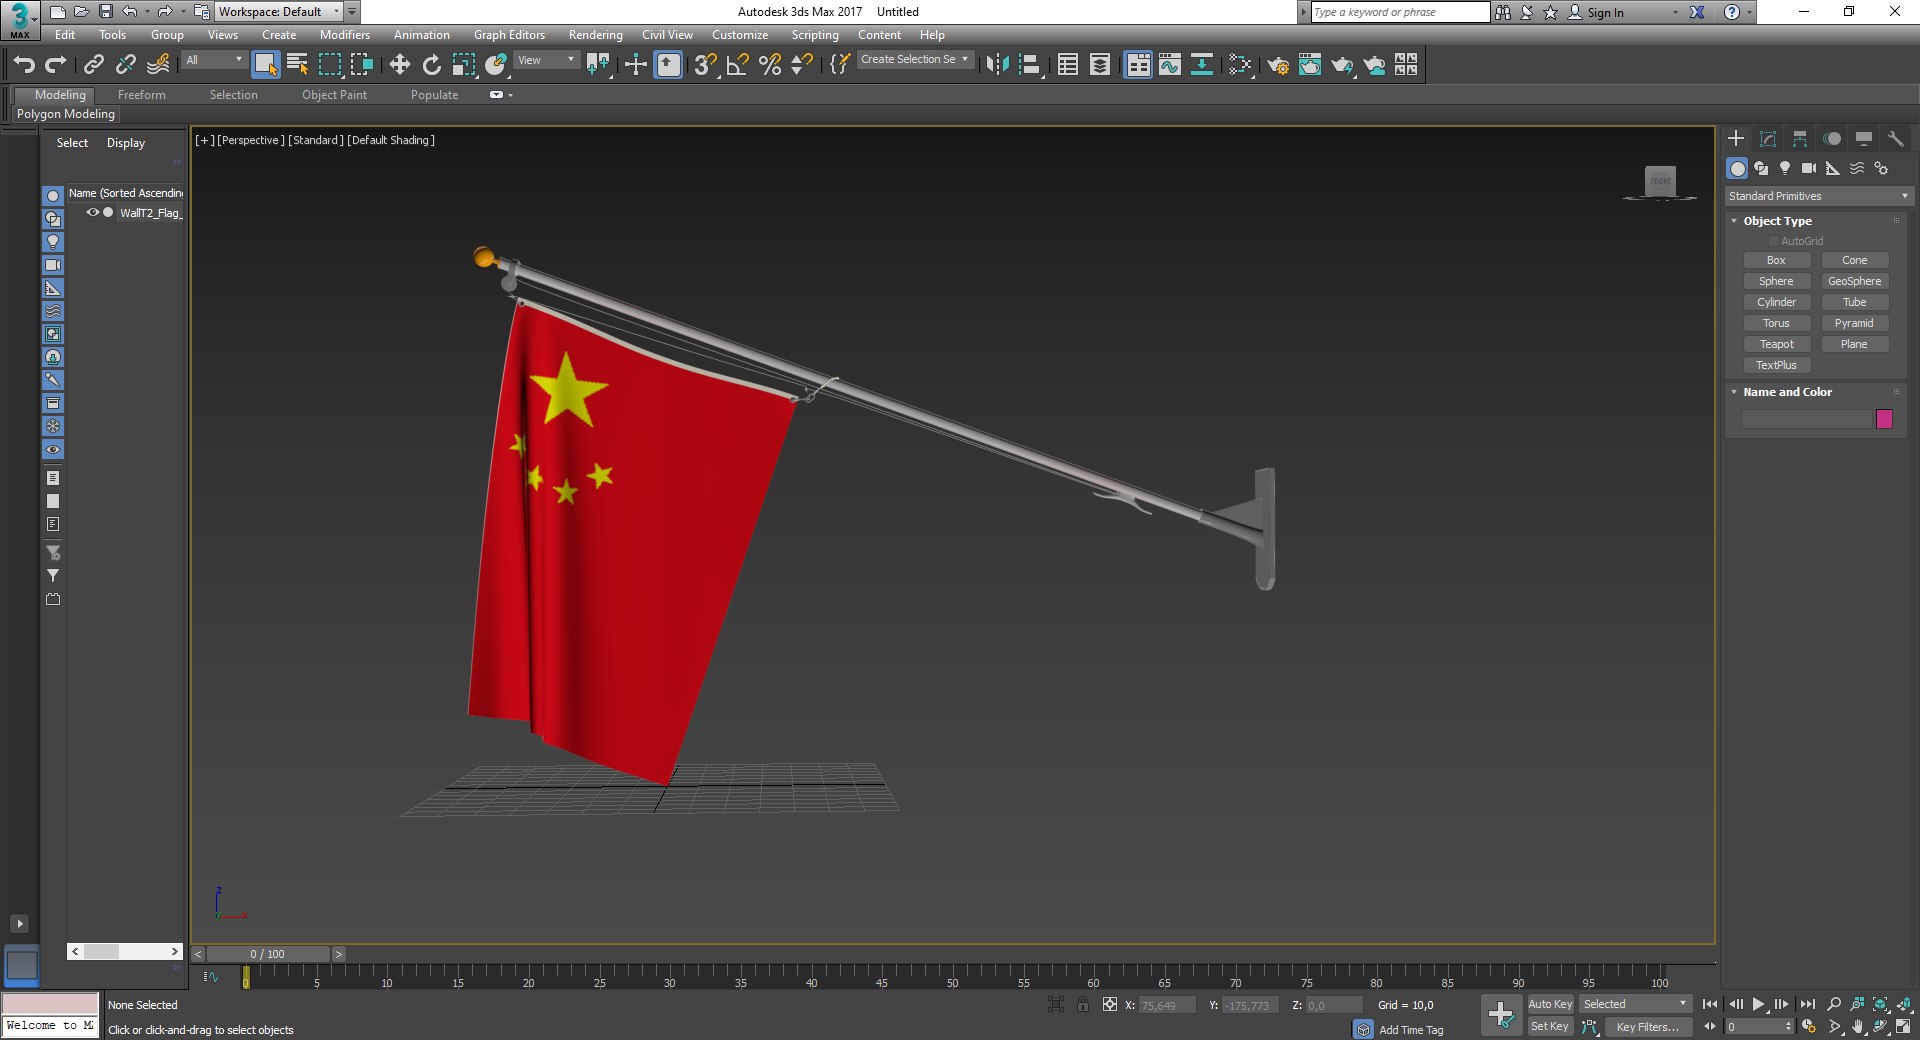Activate the Unlink Selection tool
Screen dimensions: 1920x1040
126,64
